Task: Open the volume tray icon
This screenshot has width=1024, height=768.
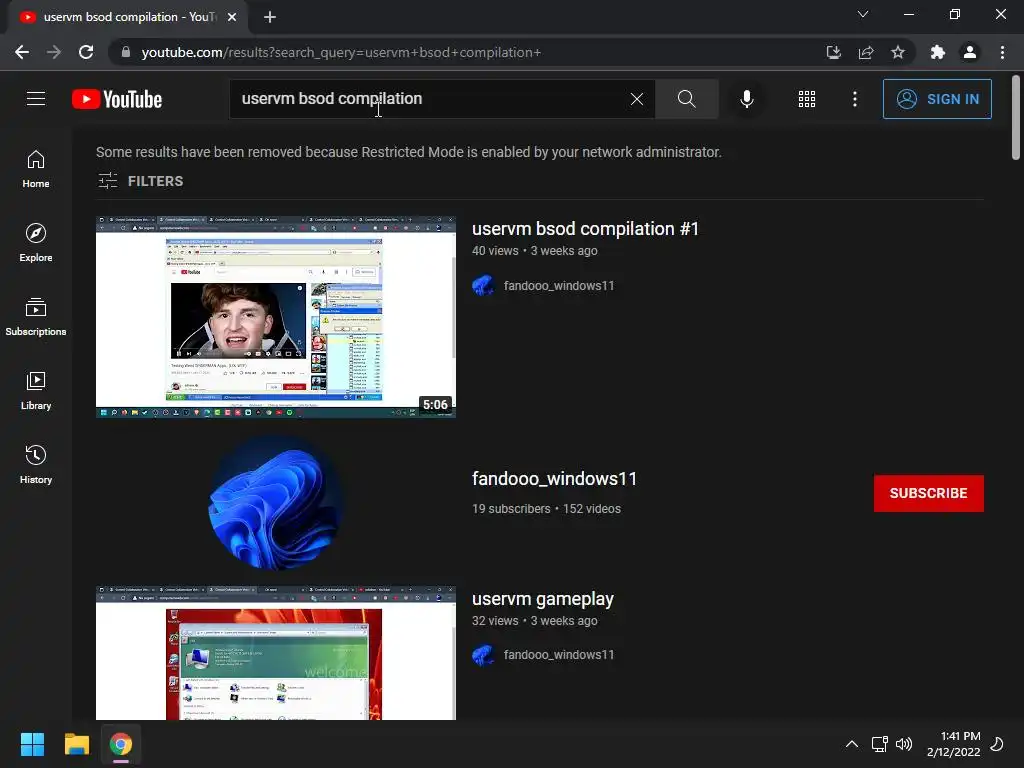Action: click(904, 744)
